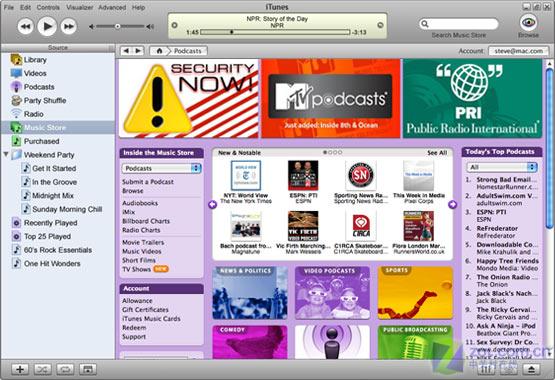The height and width of the screenshot is (380, 555).
Task: Click the TV Shows link
Action: (x=136, y=269)
